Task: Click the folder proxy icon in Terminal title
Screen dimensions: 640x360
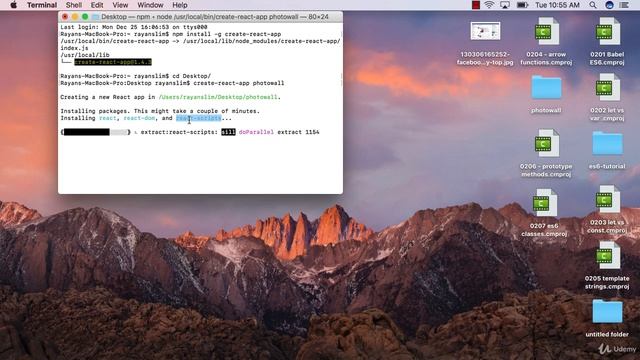Action: 96,17
